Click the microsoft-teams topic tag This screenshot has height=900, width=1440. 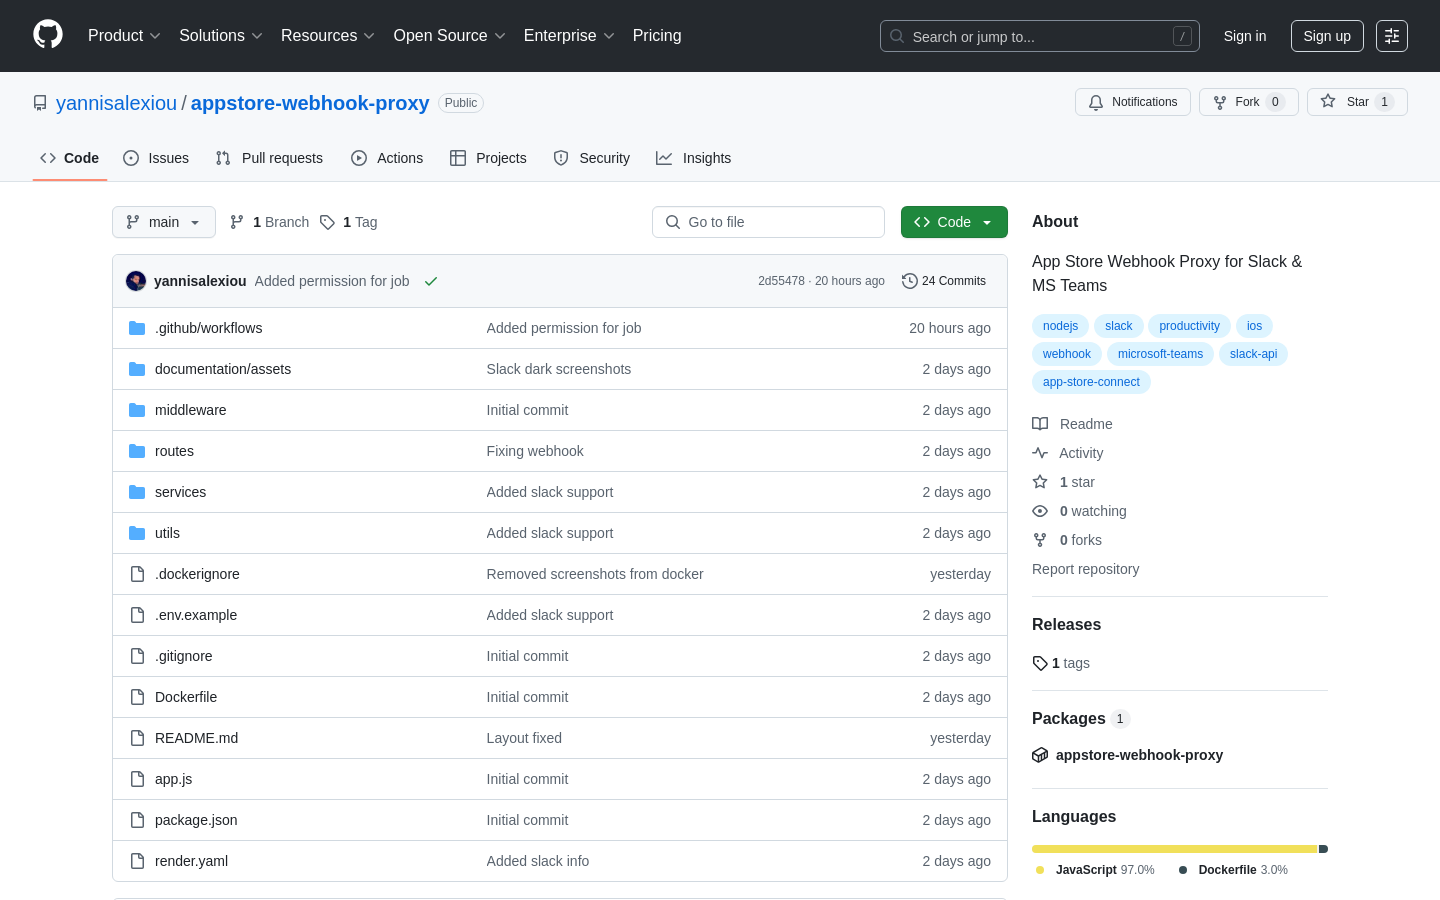(1160, 354)
